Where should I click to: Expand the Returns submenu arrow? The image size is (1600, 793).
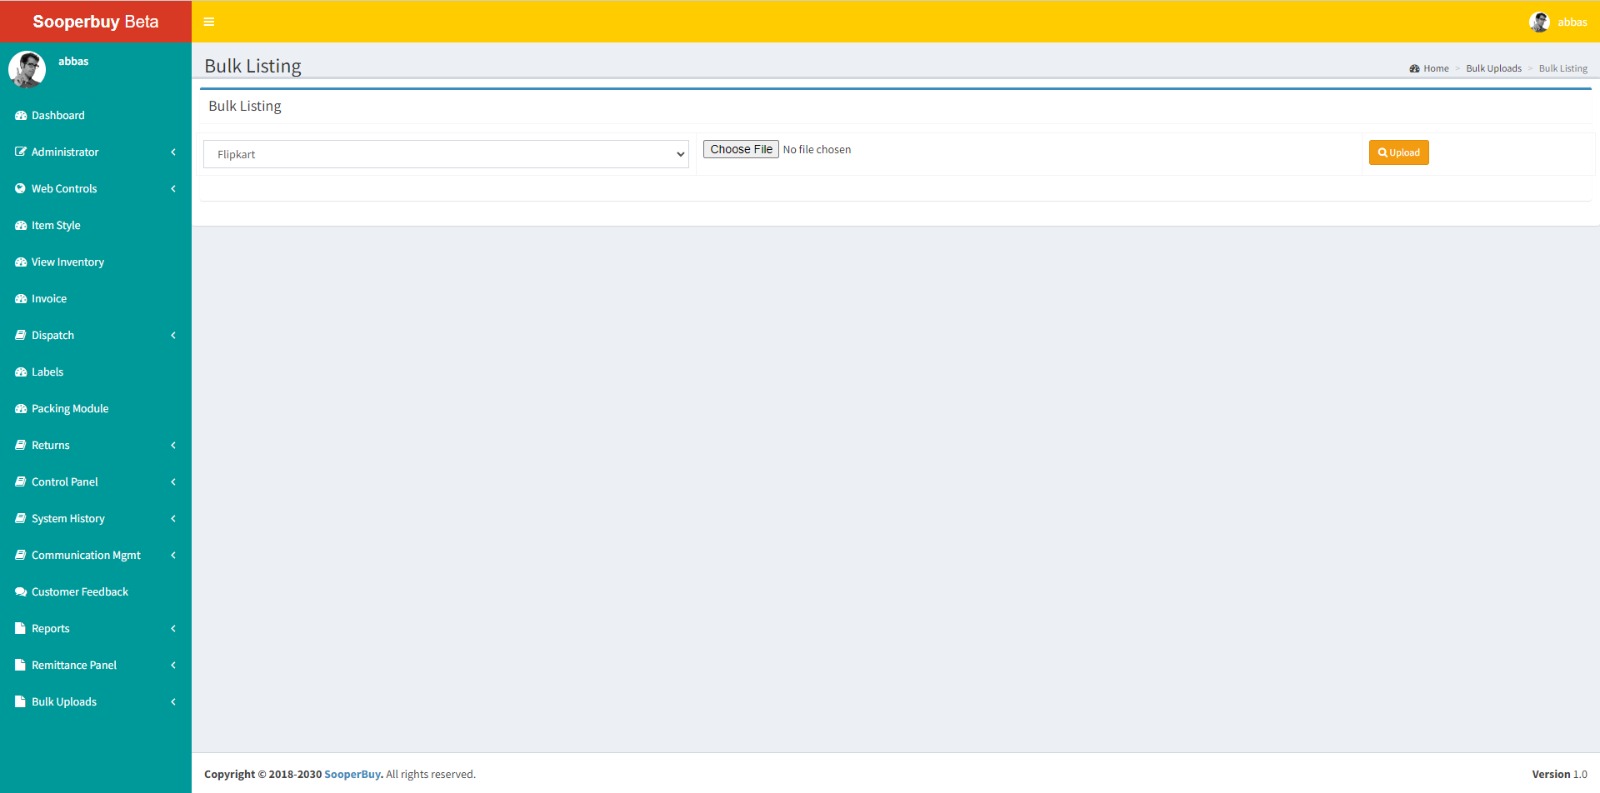(173, 446)
